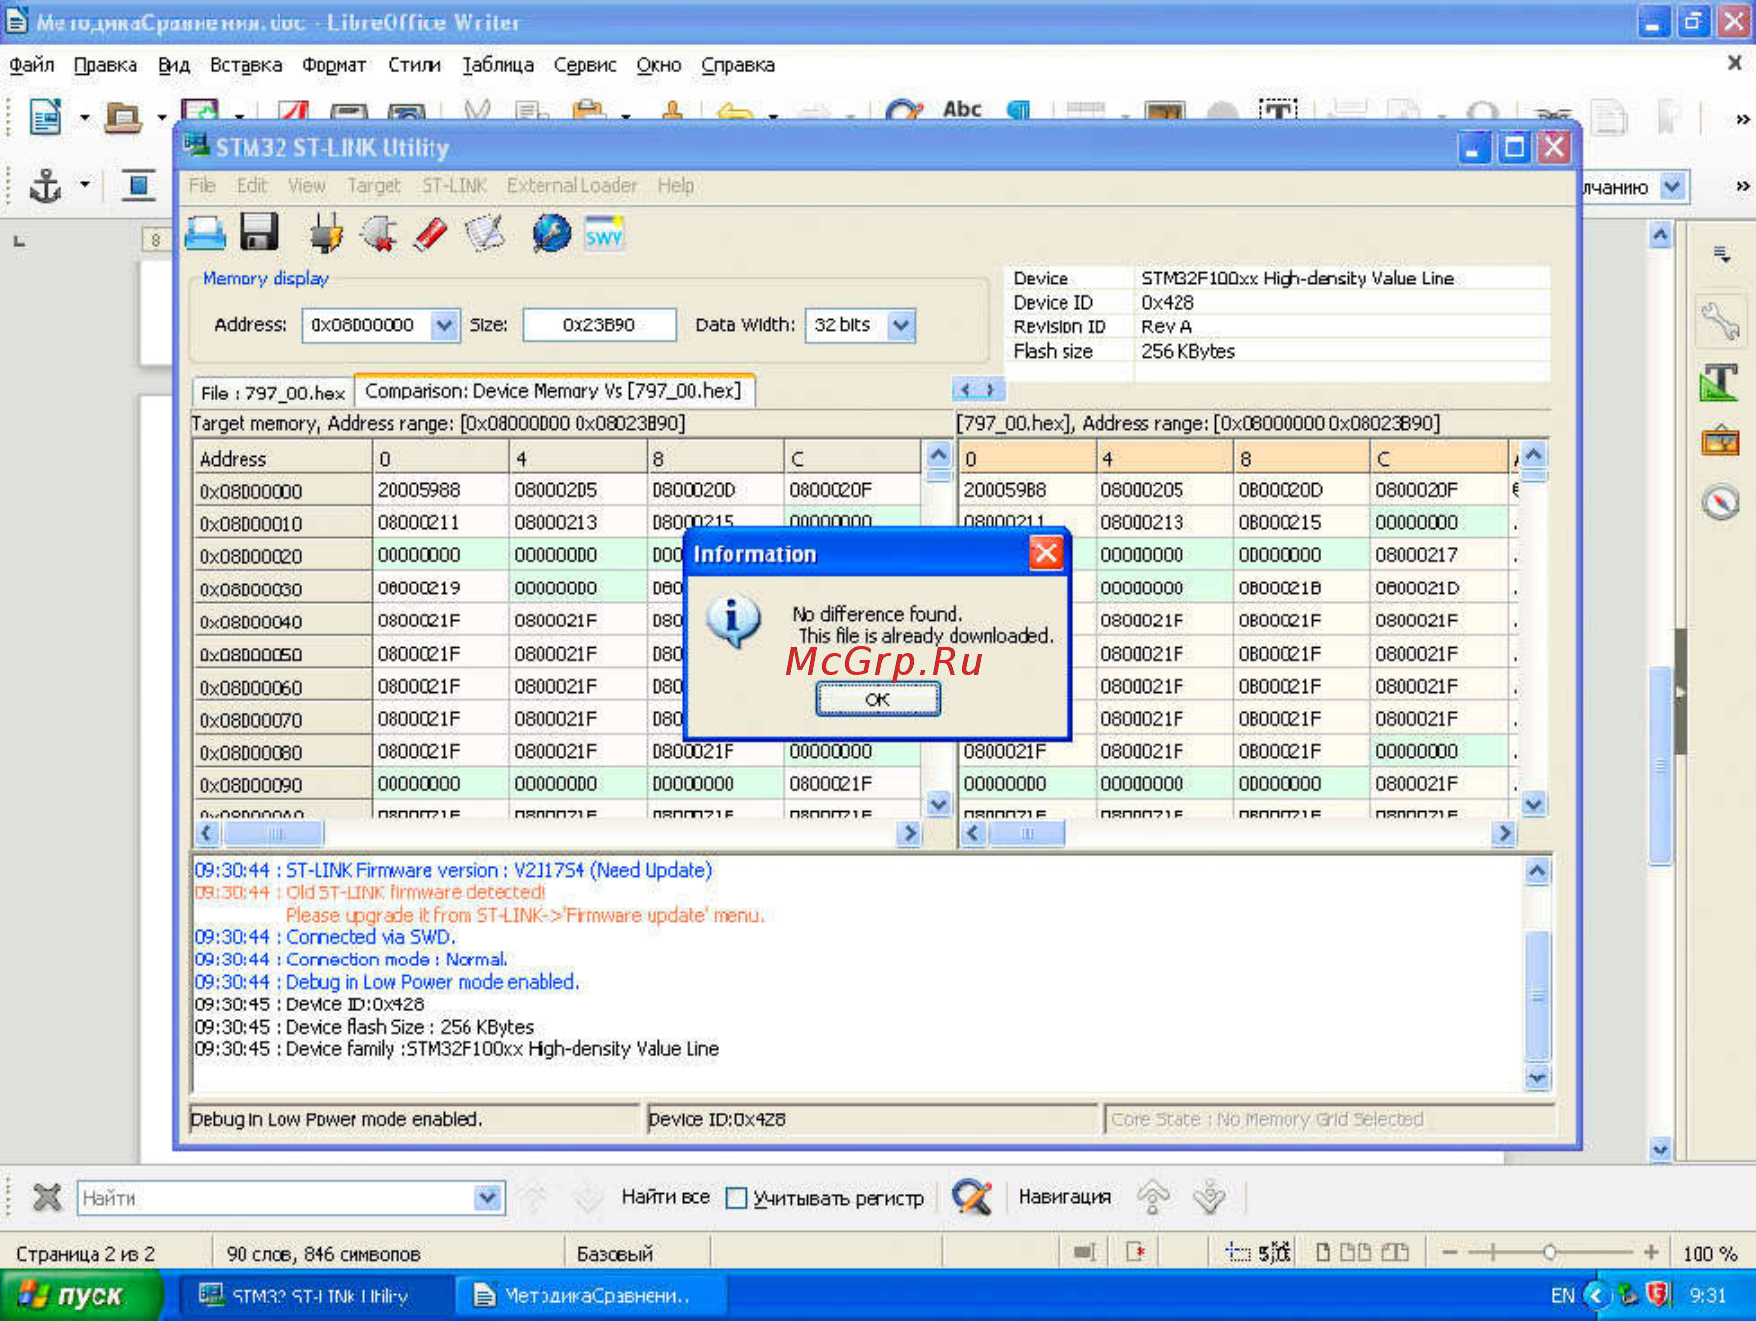1756x1321 pixels.
Task: Expand the New document dropdown arrow
Action: (x=84, y=118)
